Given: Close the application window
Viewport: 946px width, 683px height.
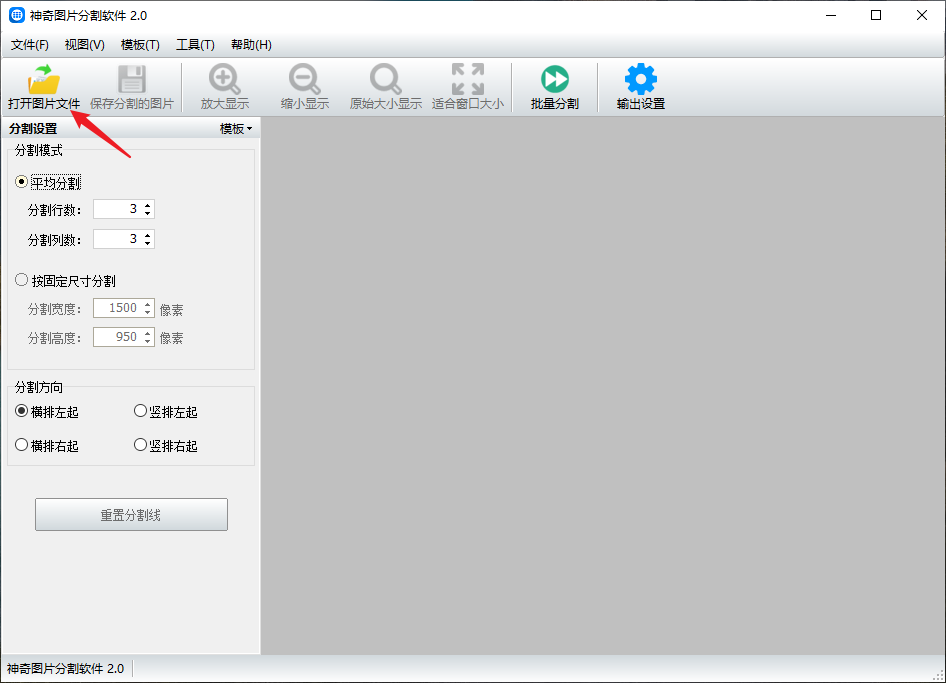Looking at the screenshot, I should click(922, 15).
